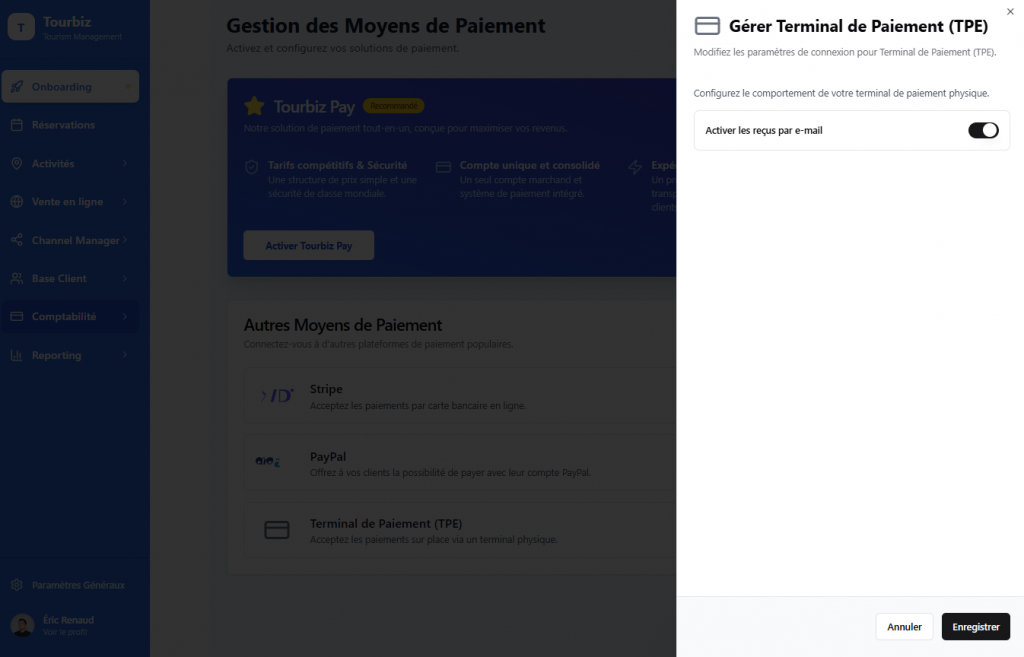Open Paramètres Généraux in the sidebar

(78, 585)
